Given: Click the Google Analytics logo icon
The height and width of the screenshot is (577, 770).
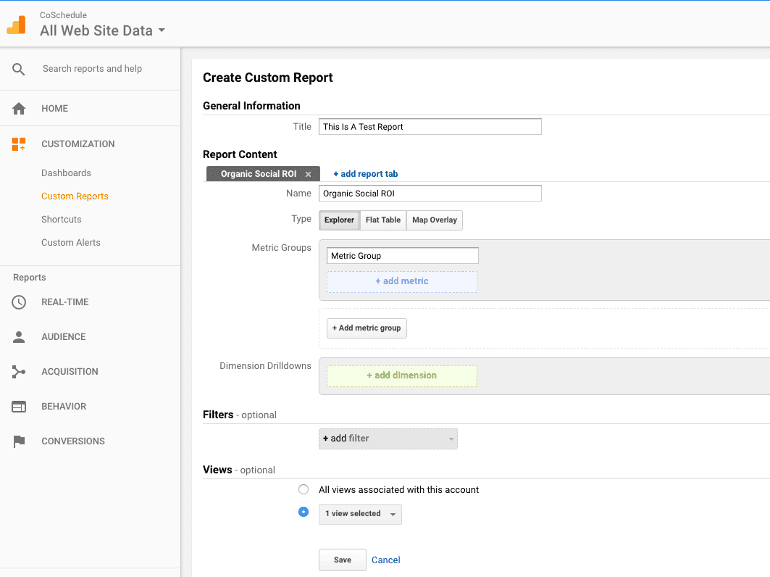Looking at the screenshot, I should tap(16, 25).
